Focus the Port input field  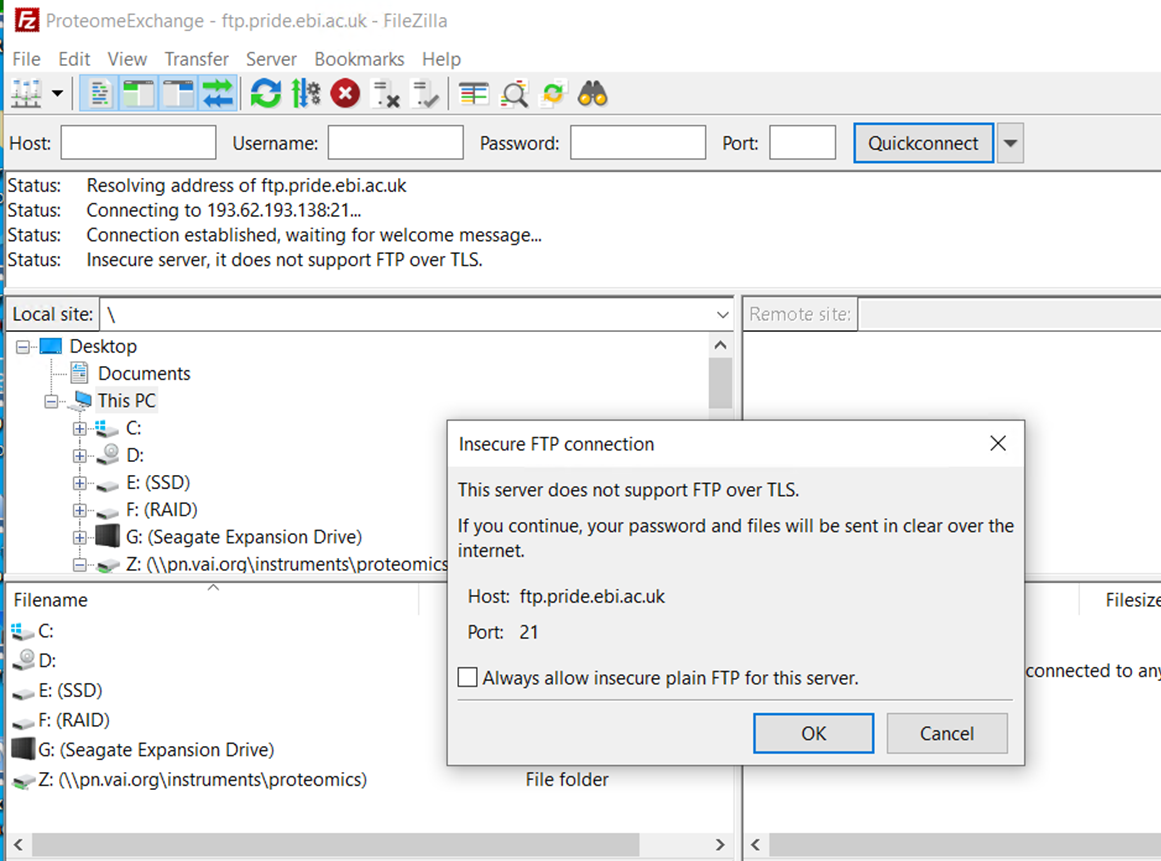click(803, 143)
